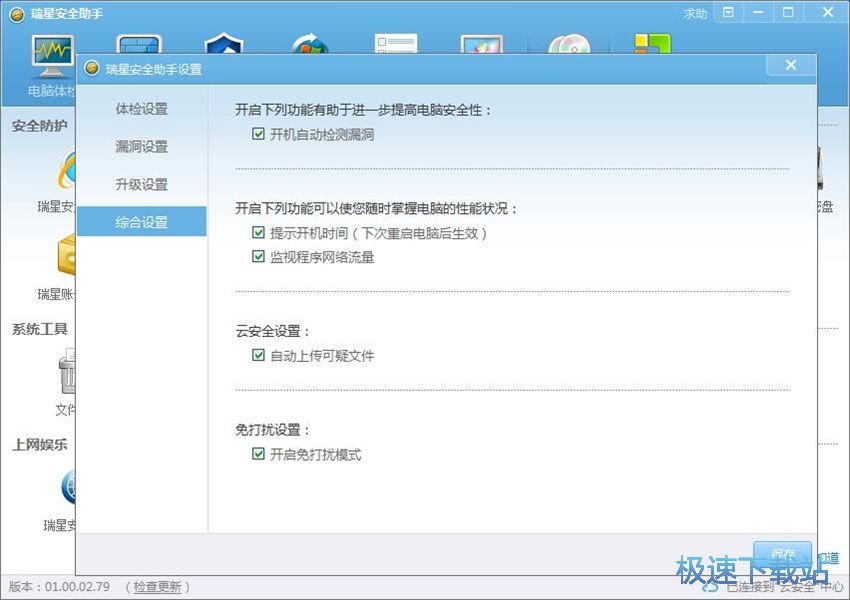Uncheck 监视程序网络流量 option
Screen dimensions: 850x600
[x=259, y=256]
